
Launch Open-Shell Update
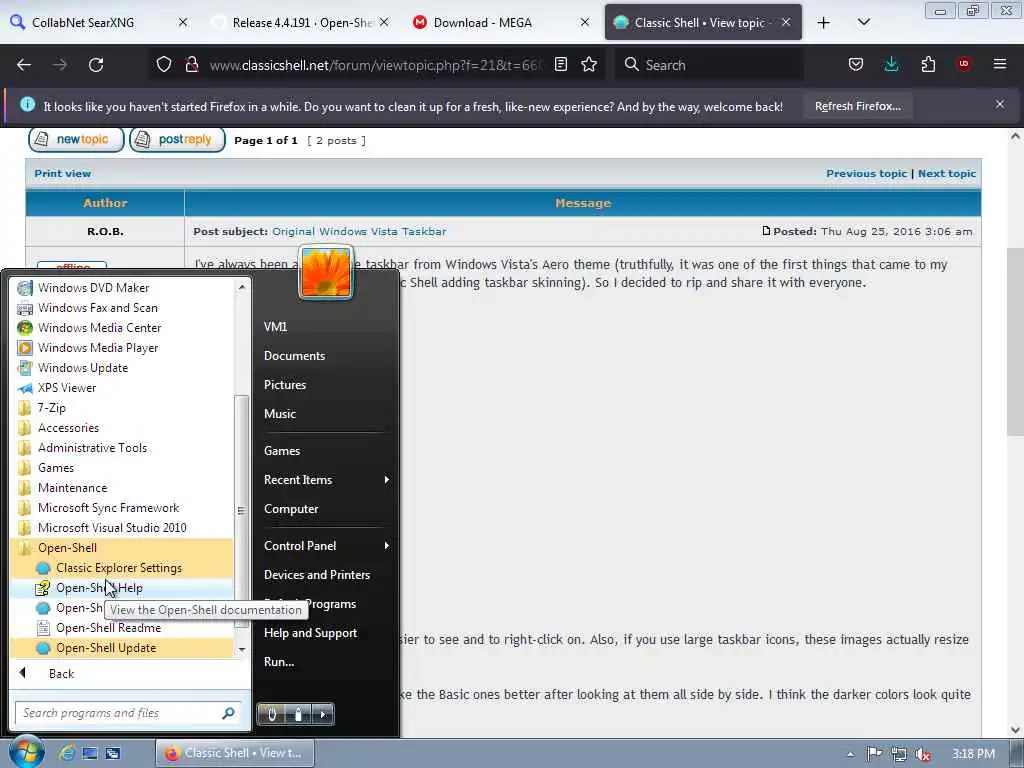click(x=122, y=648)
